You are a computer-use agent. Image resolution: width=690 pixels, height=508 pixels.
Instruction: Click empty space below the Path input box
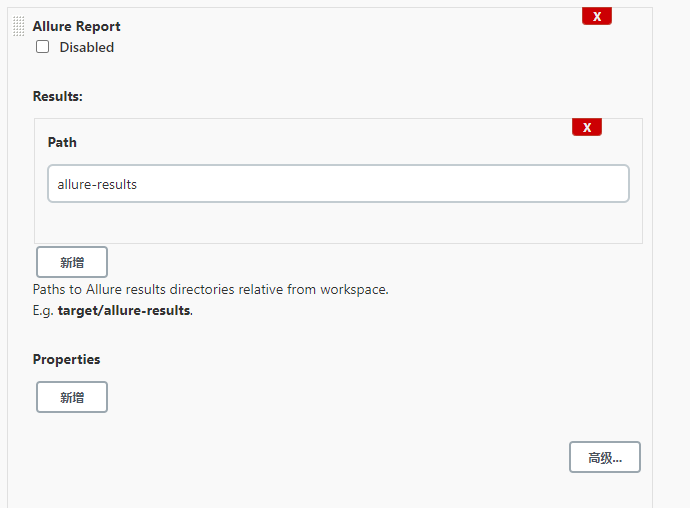pyautogui.click(x=338, y=222)
